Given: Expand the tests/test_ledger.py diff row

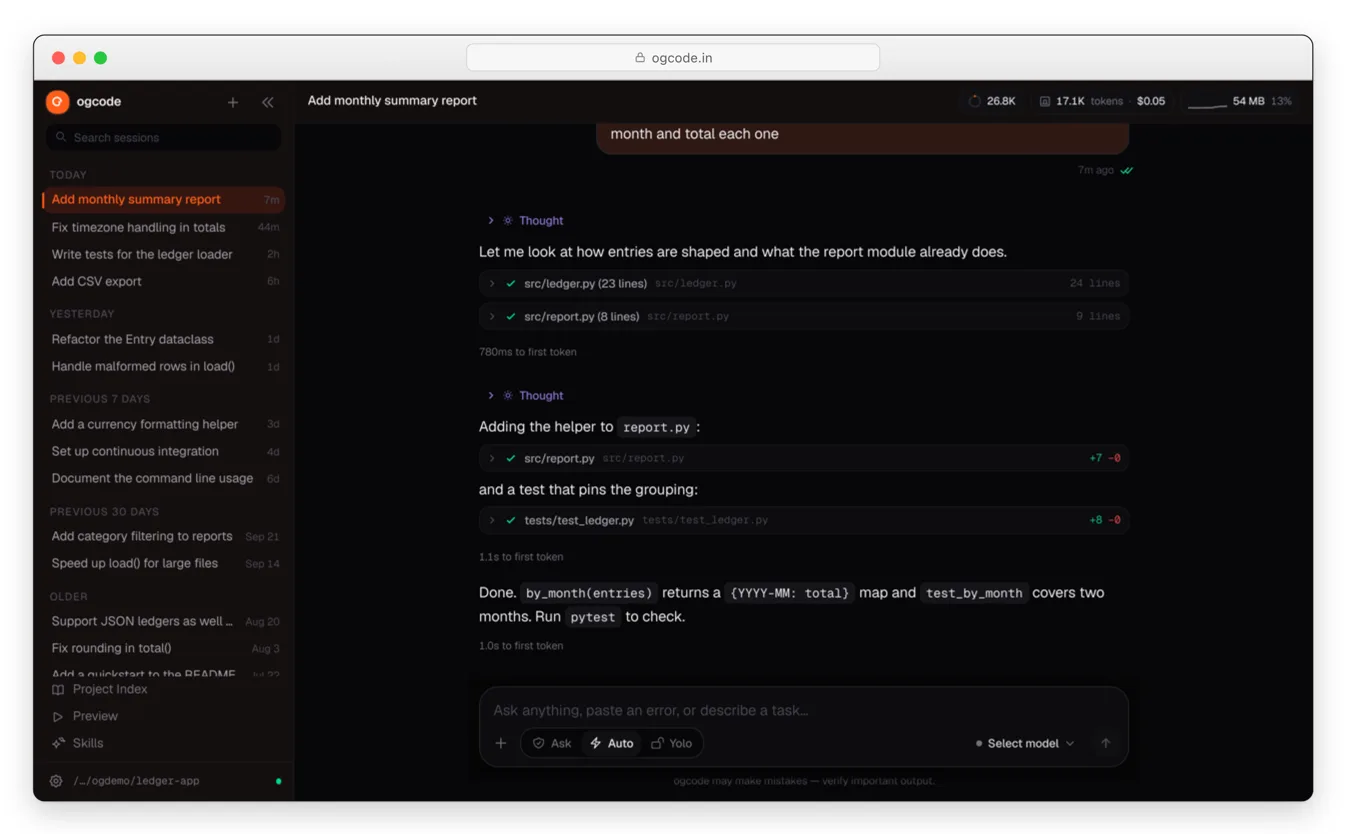Looking at the screenshot, I should coord(804,520).
